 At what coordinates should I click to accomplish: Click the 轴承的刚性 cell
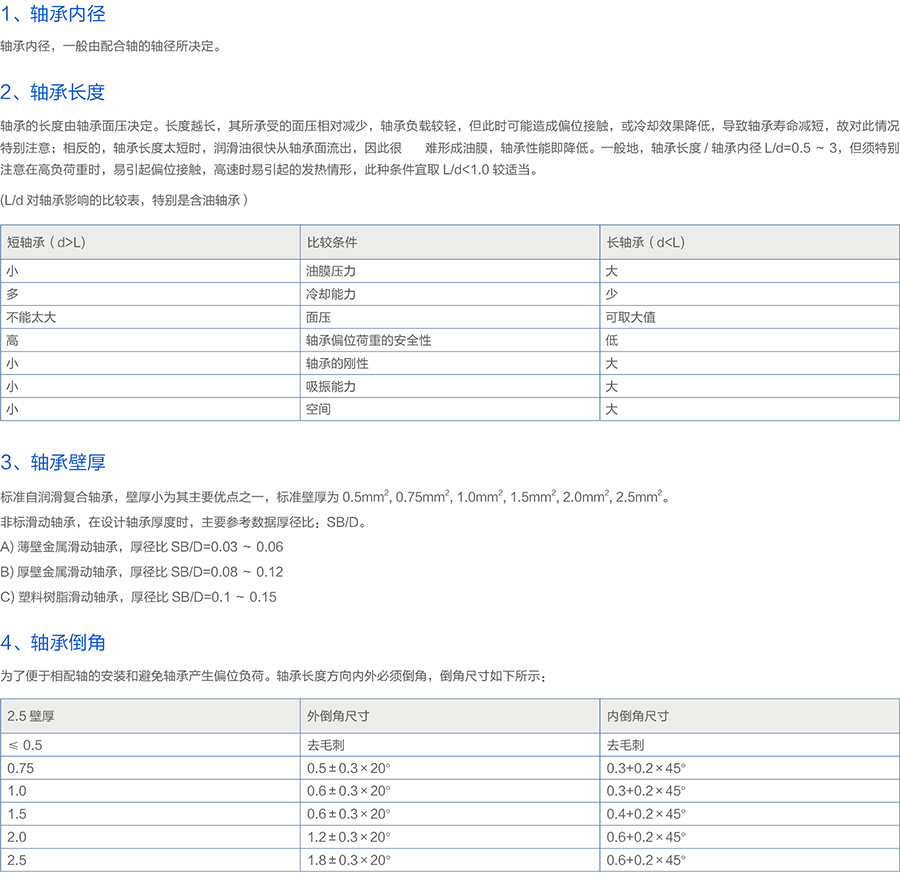coord(450,363)
